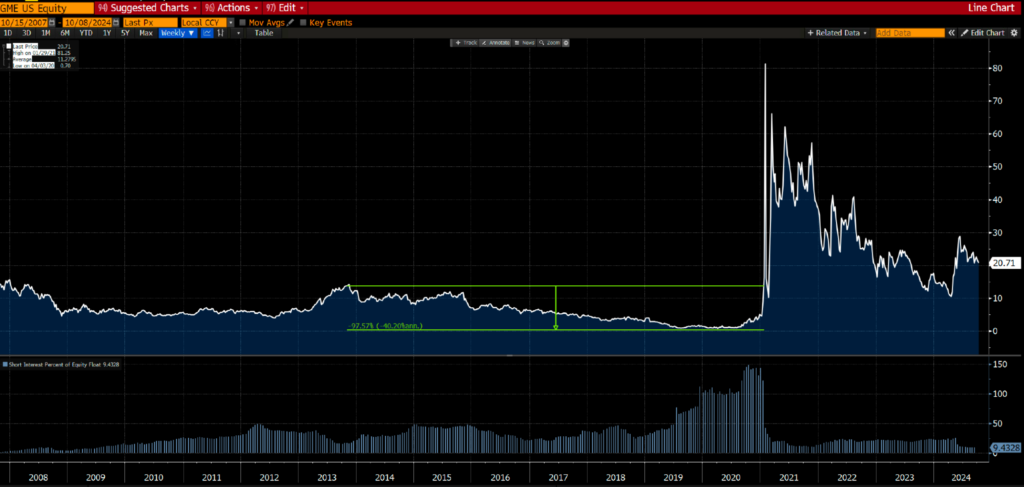The height and width of the screenshot is (487, 1024).
Task: Open chart settings gear icon
Action: tap(1014, 33)
